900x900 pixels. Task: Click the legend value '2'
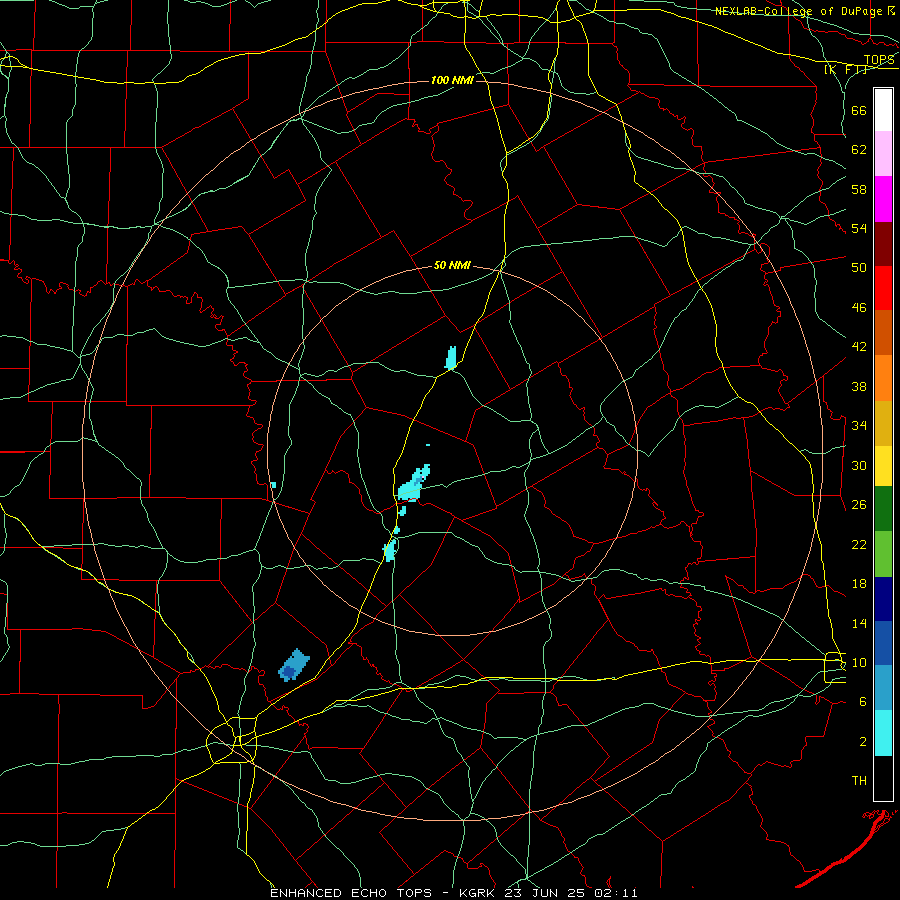(x=862, y=742)
